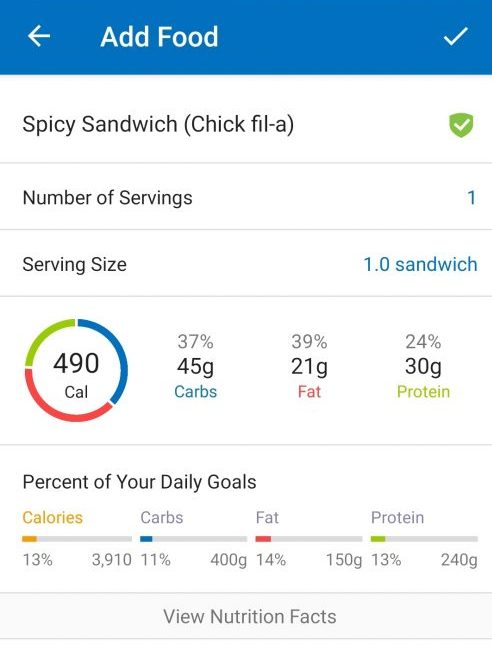Tap the Carbs daily goal progress bar
The width and height of the screenshot is (492, 647).
(194, 539)
